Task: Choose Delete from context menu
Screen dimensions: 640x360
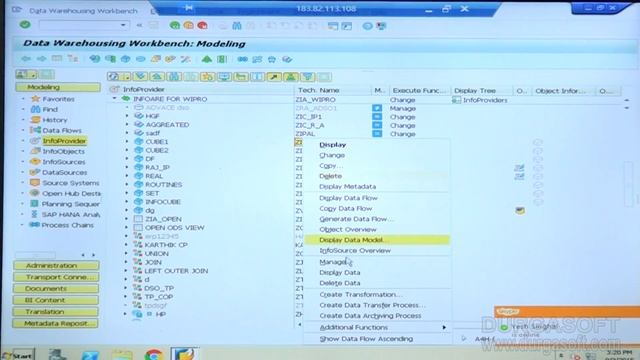Action: click(x=331, y=176)
